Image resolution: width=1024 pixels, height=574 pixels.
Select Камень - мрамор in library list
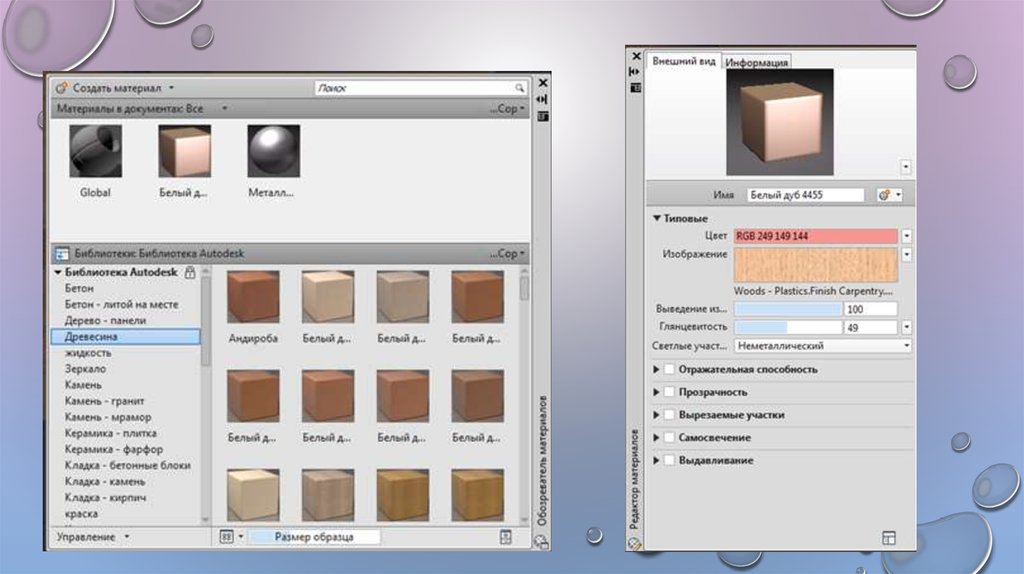click(106, 417)
